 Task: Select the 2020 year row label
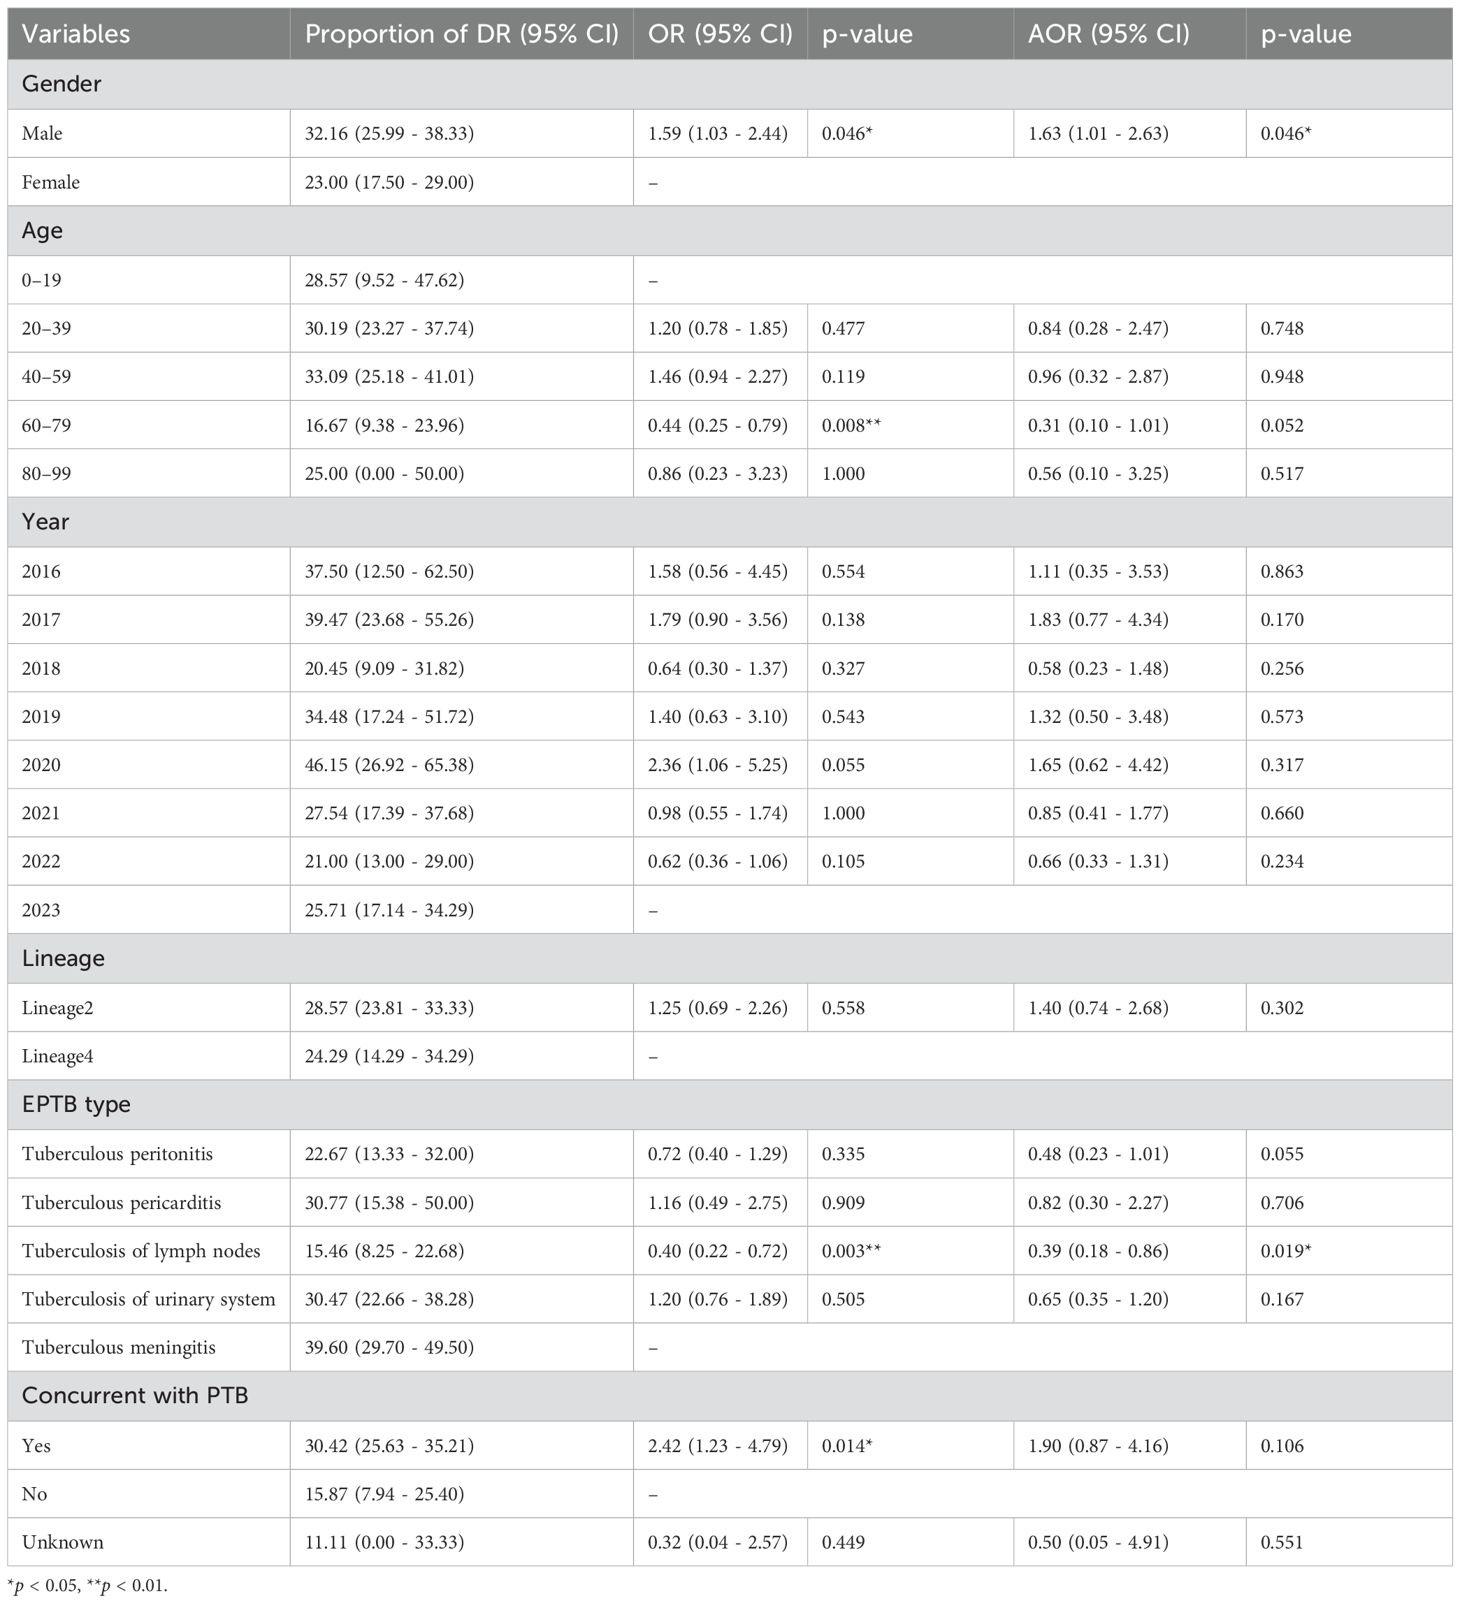click(x=41, y=765)
